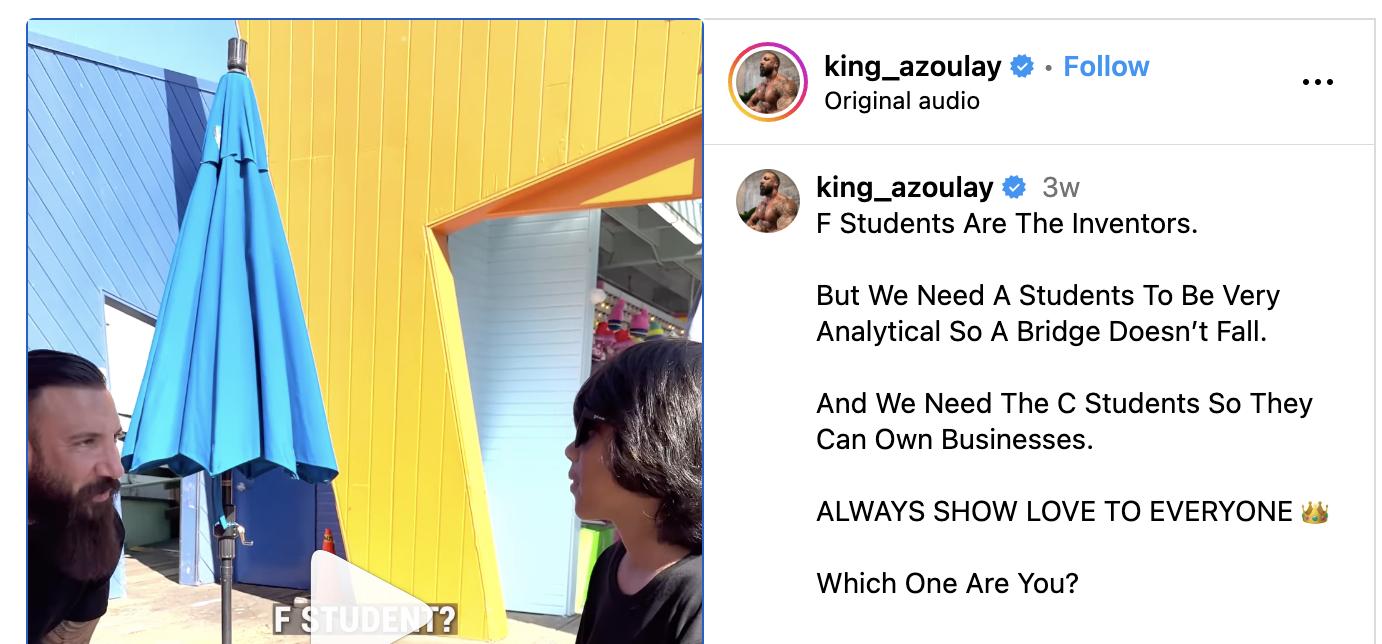Click the dark-haired person wearing sunglasses in video

click(x=635, y=490)
